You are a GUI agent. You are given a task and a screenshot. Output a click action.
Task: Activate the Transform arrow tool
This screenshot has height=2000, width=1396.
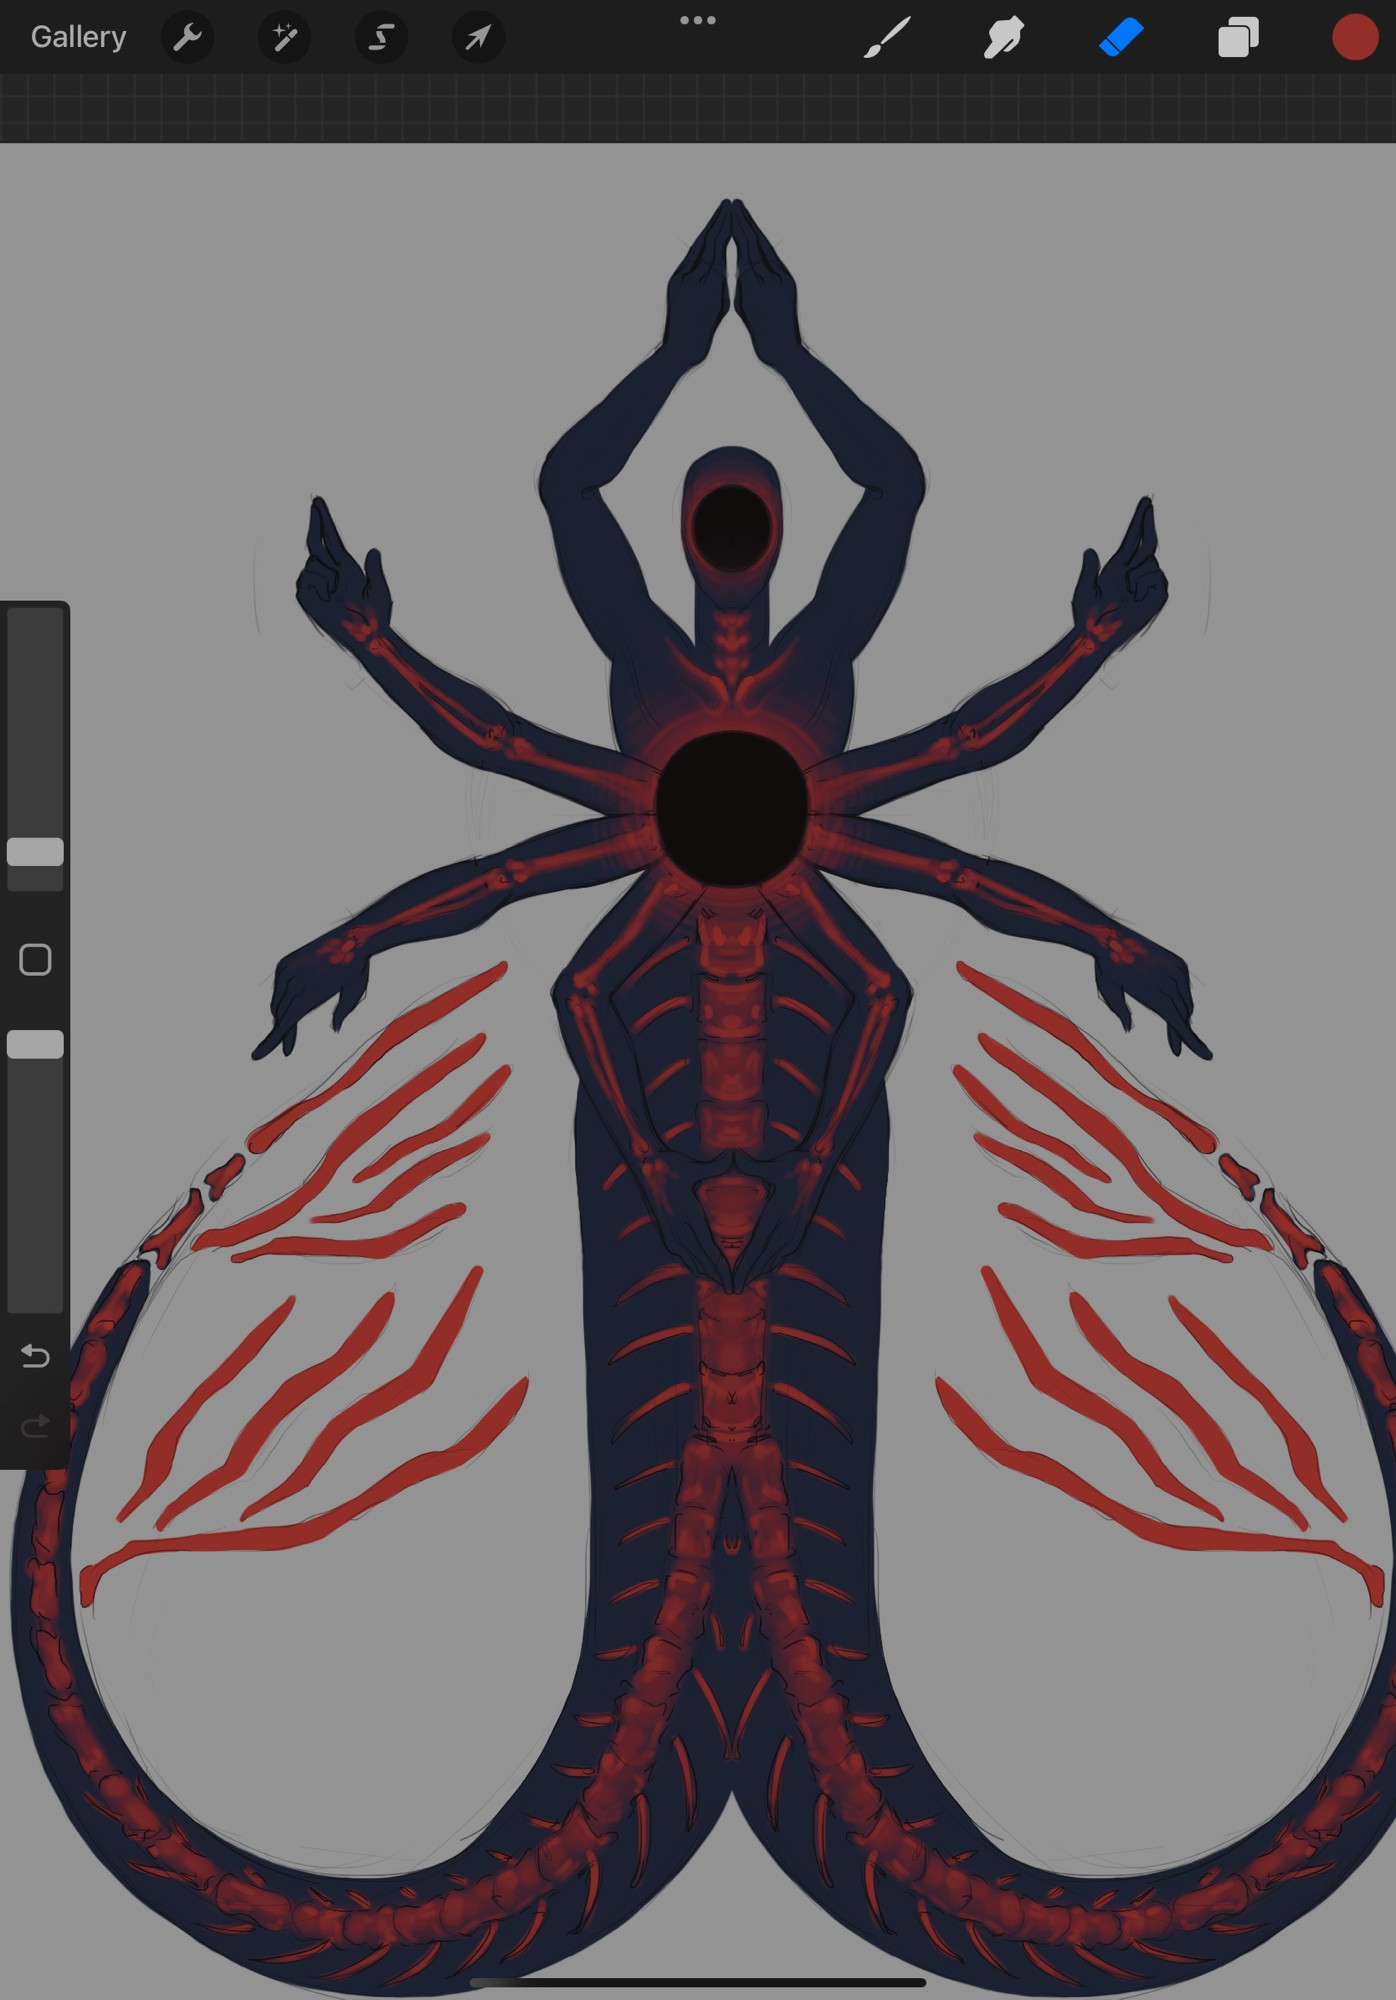click(x=478, y=38)
